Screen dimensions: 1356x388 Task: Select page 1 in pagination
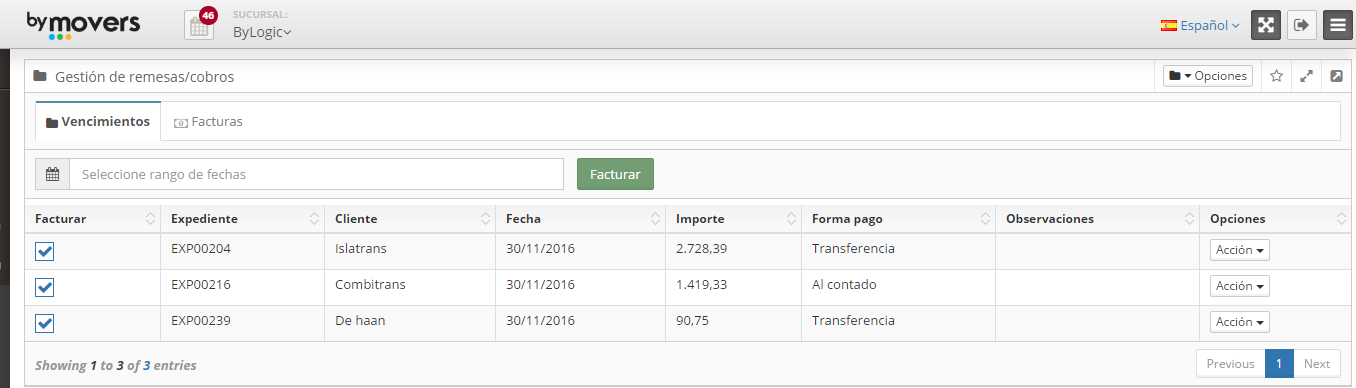click(x=1279, y=364)
